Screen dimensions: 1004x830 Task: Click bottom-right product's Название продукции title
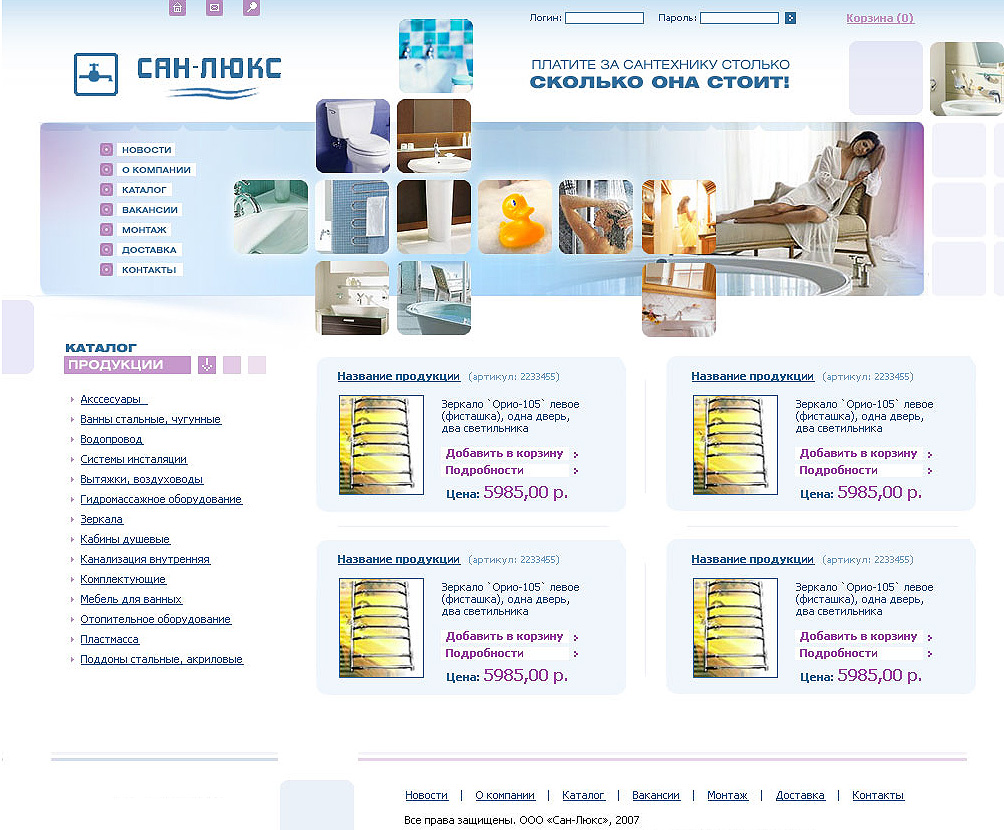pyautogui.click(x=752, y=559)
